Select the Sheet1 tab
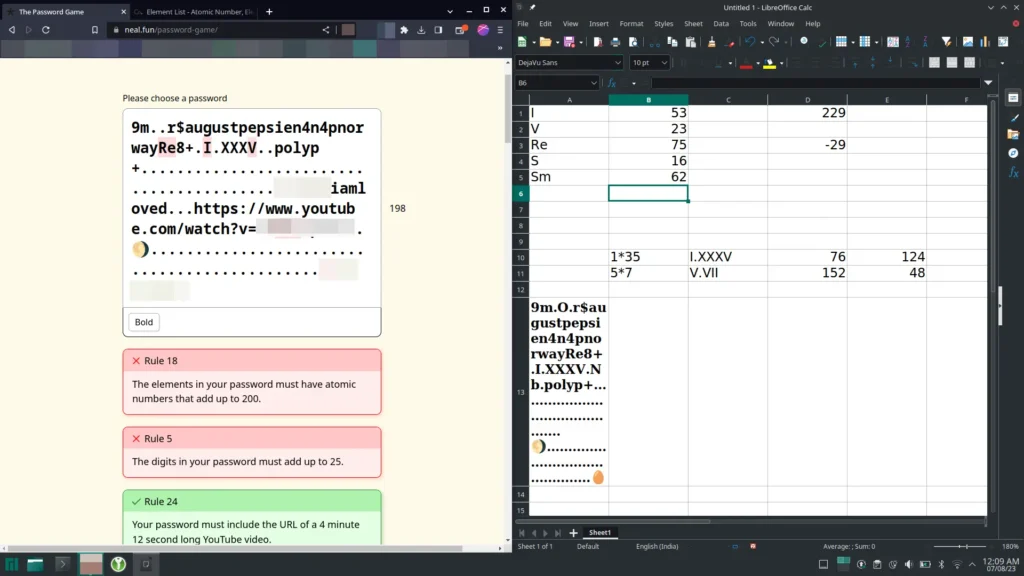Viewport: 1024px width, 576px height. tap(600, 533)
